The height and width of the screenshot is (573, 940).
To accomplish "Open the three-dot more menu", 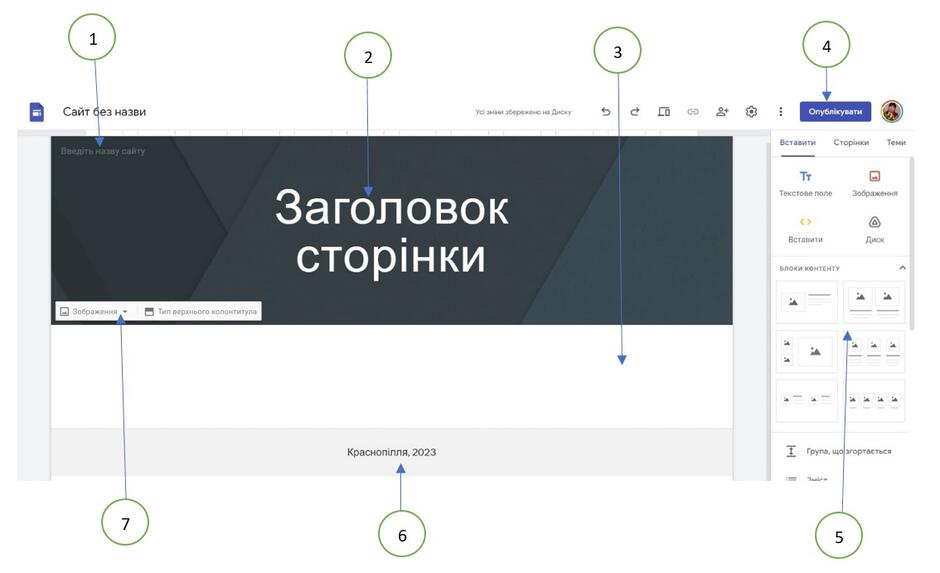I will coord(781,111).
